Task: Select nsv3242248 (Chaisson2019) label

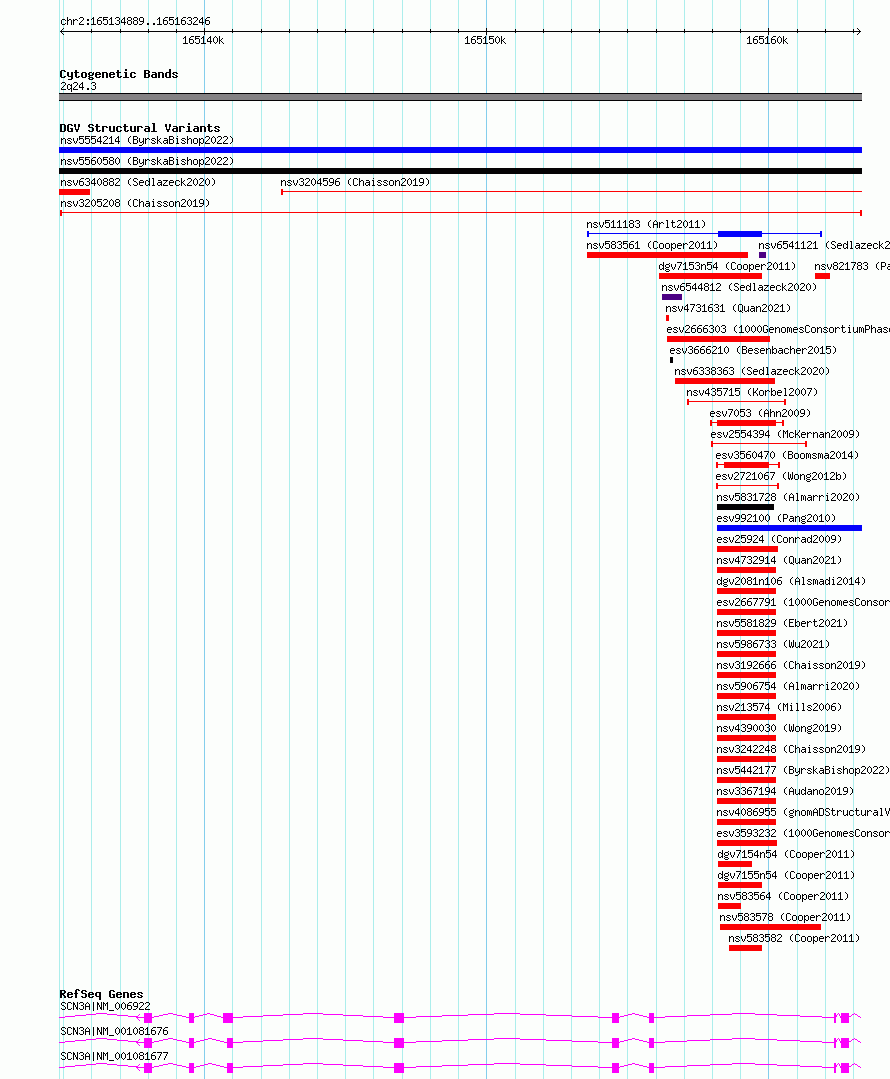Action: coord(791,749)
